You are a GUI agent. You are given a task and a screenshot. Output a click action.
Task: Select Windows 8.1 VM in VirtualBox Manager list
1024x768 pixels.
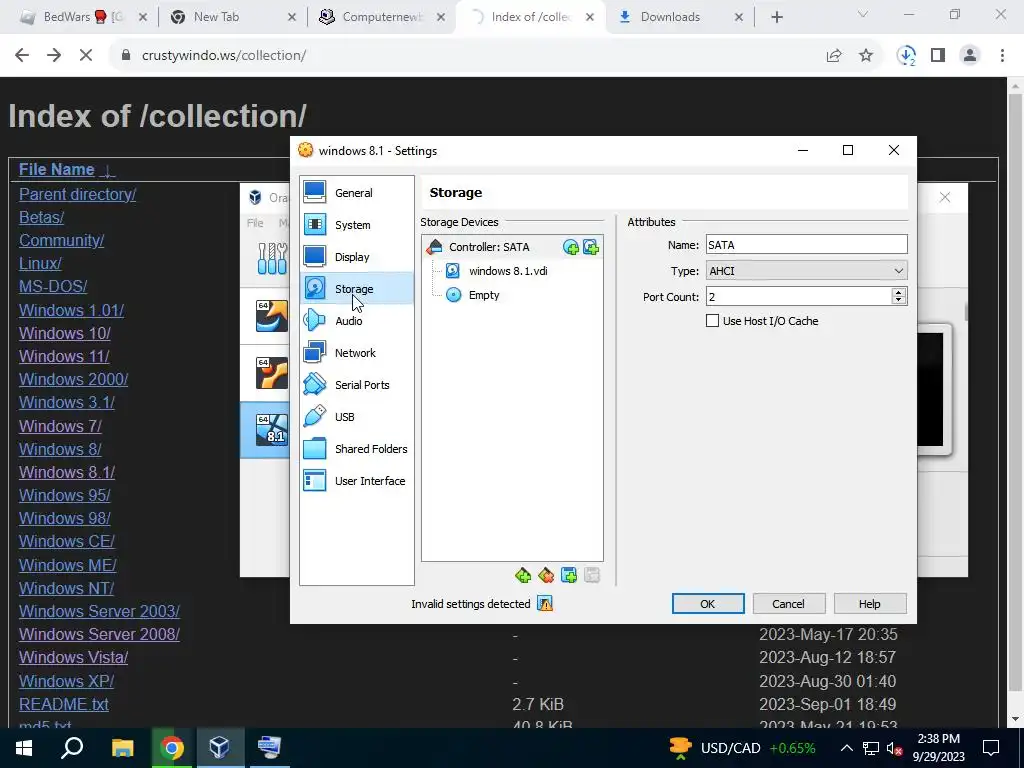point(265,430)
